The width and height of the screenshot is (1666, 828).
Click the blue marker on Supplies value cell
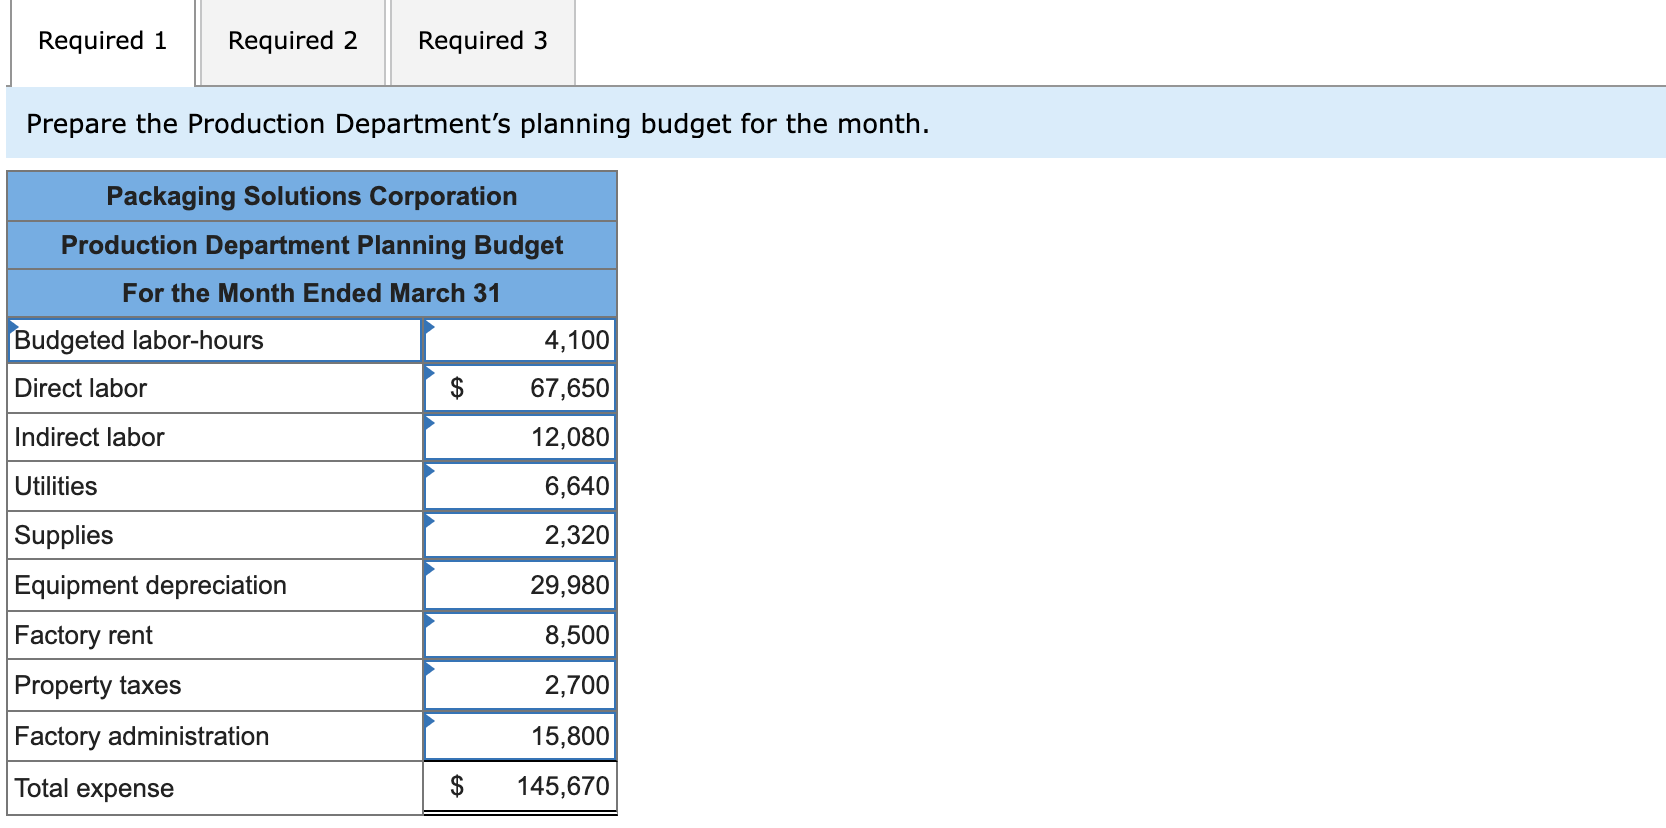click(430, 522)
